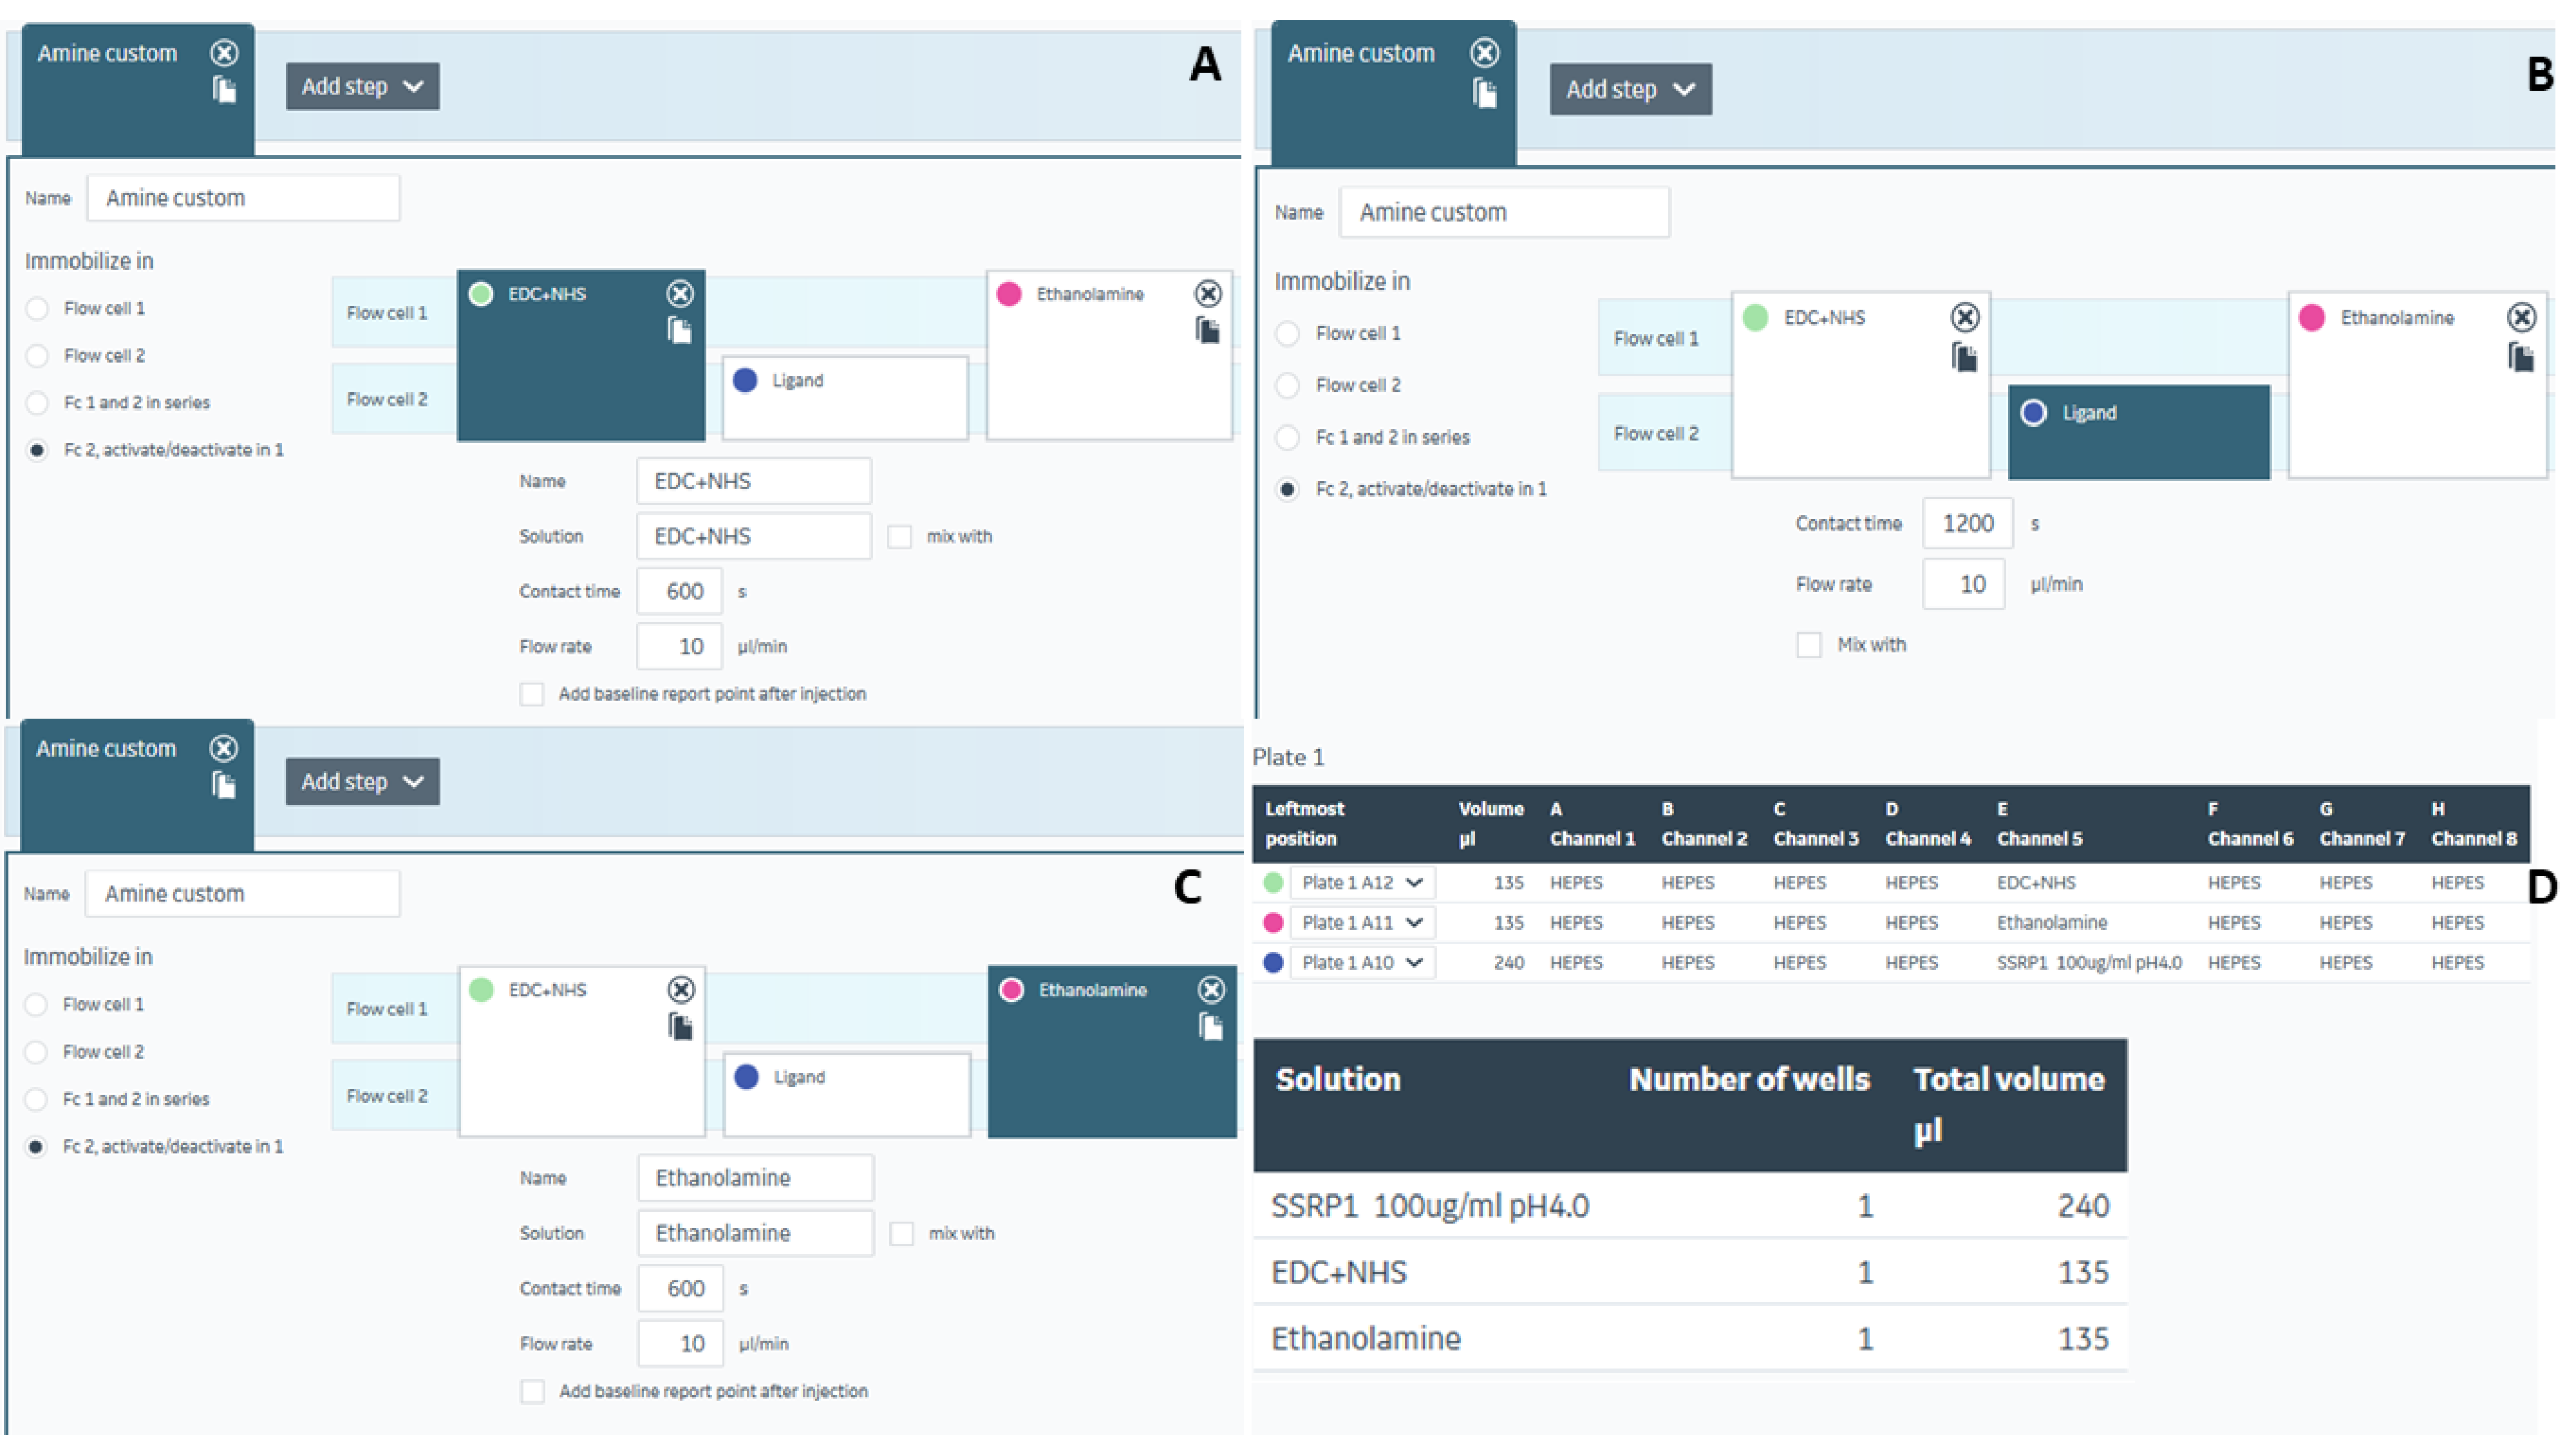Copy the selected Ethanolamine step in panel C

[1211, 1027]
